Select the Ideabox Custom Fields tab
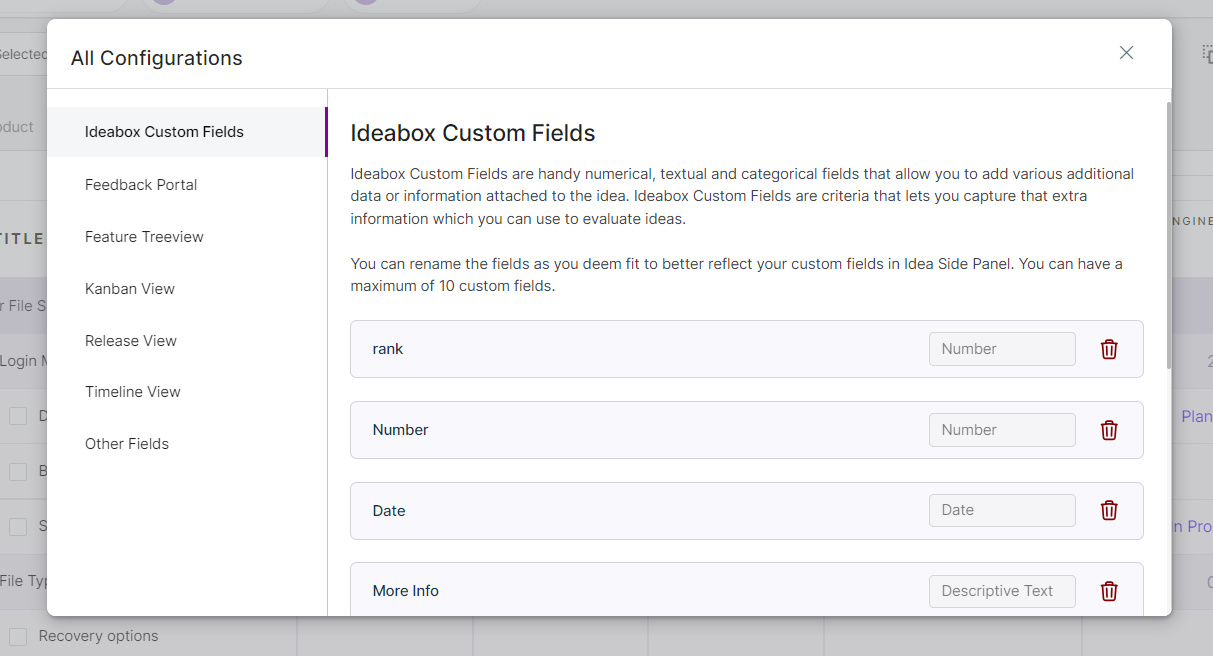 pos(164,132)
